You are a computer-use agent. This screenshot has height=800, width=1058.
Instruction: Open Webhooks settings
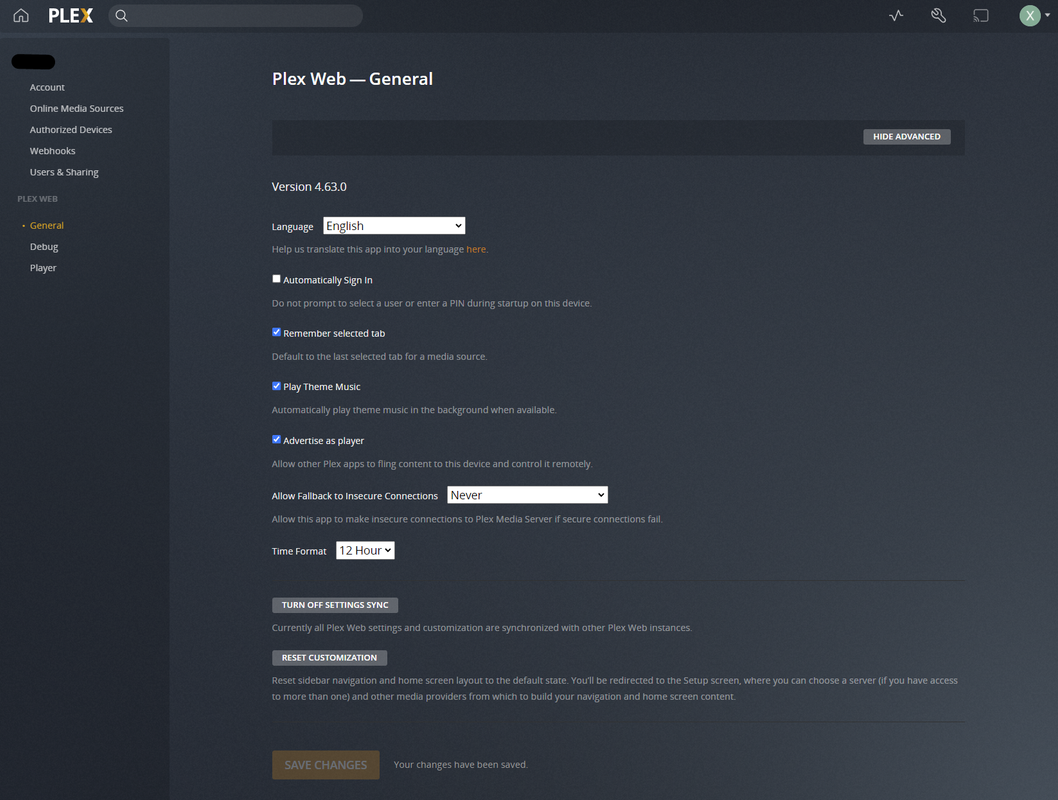pyautogui.click(x=53, y=150)
